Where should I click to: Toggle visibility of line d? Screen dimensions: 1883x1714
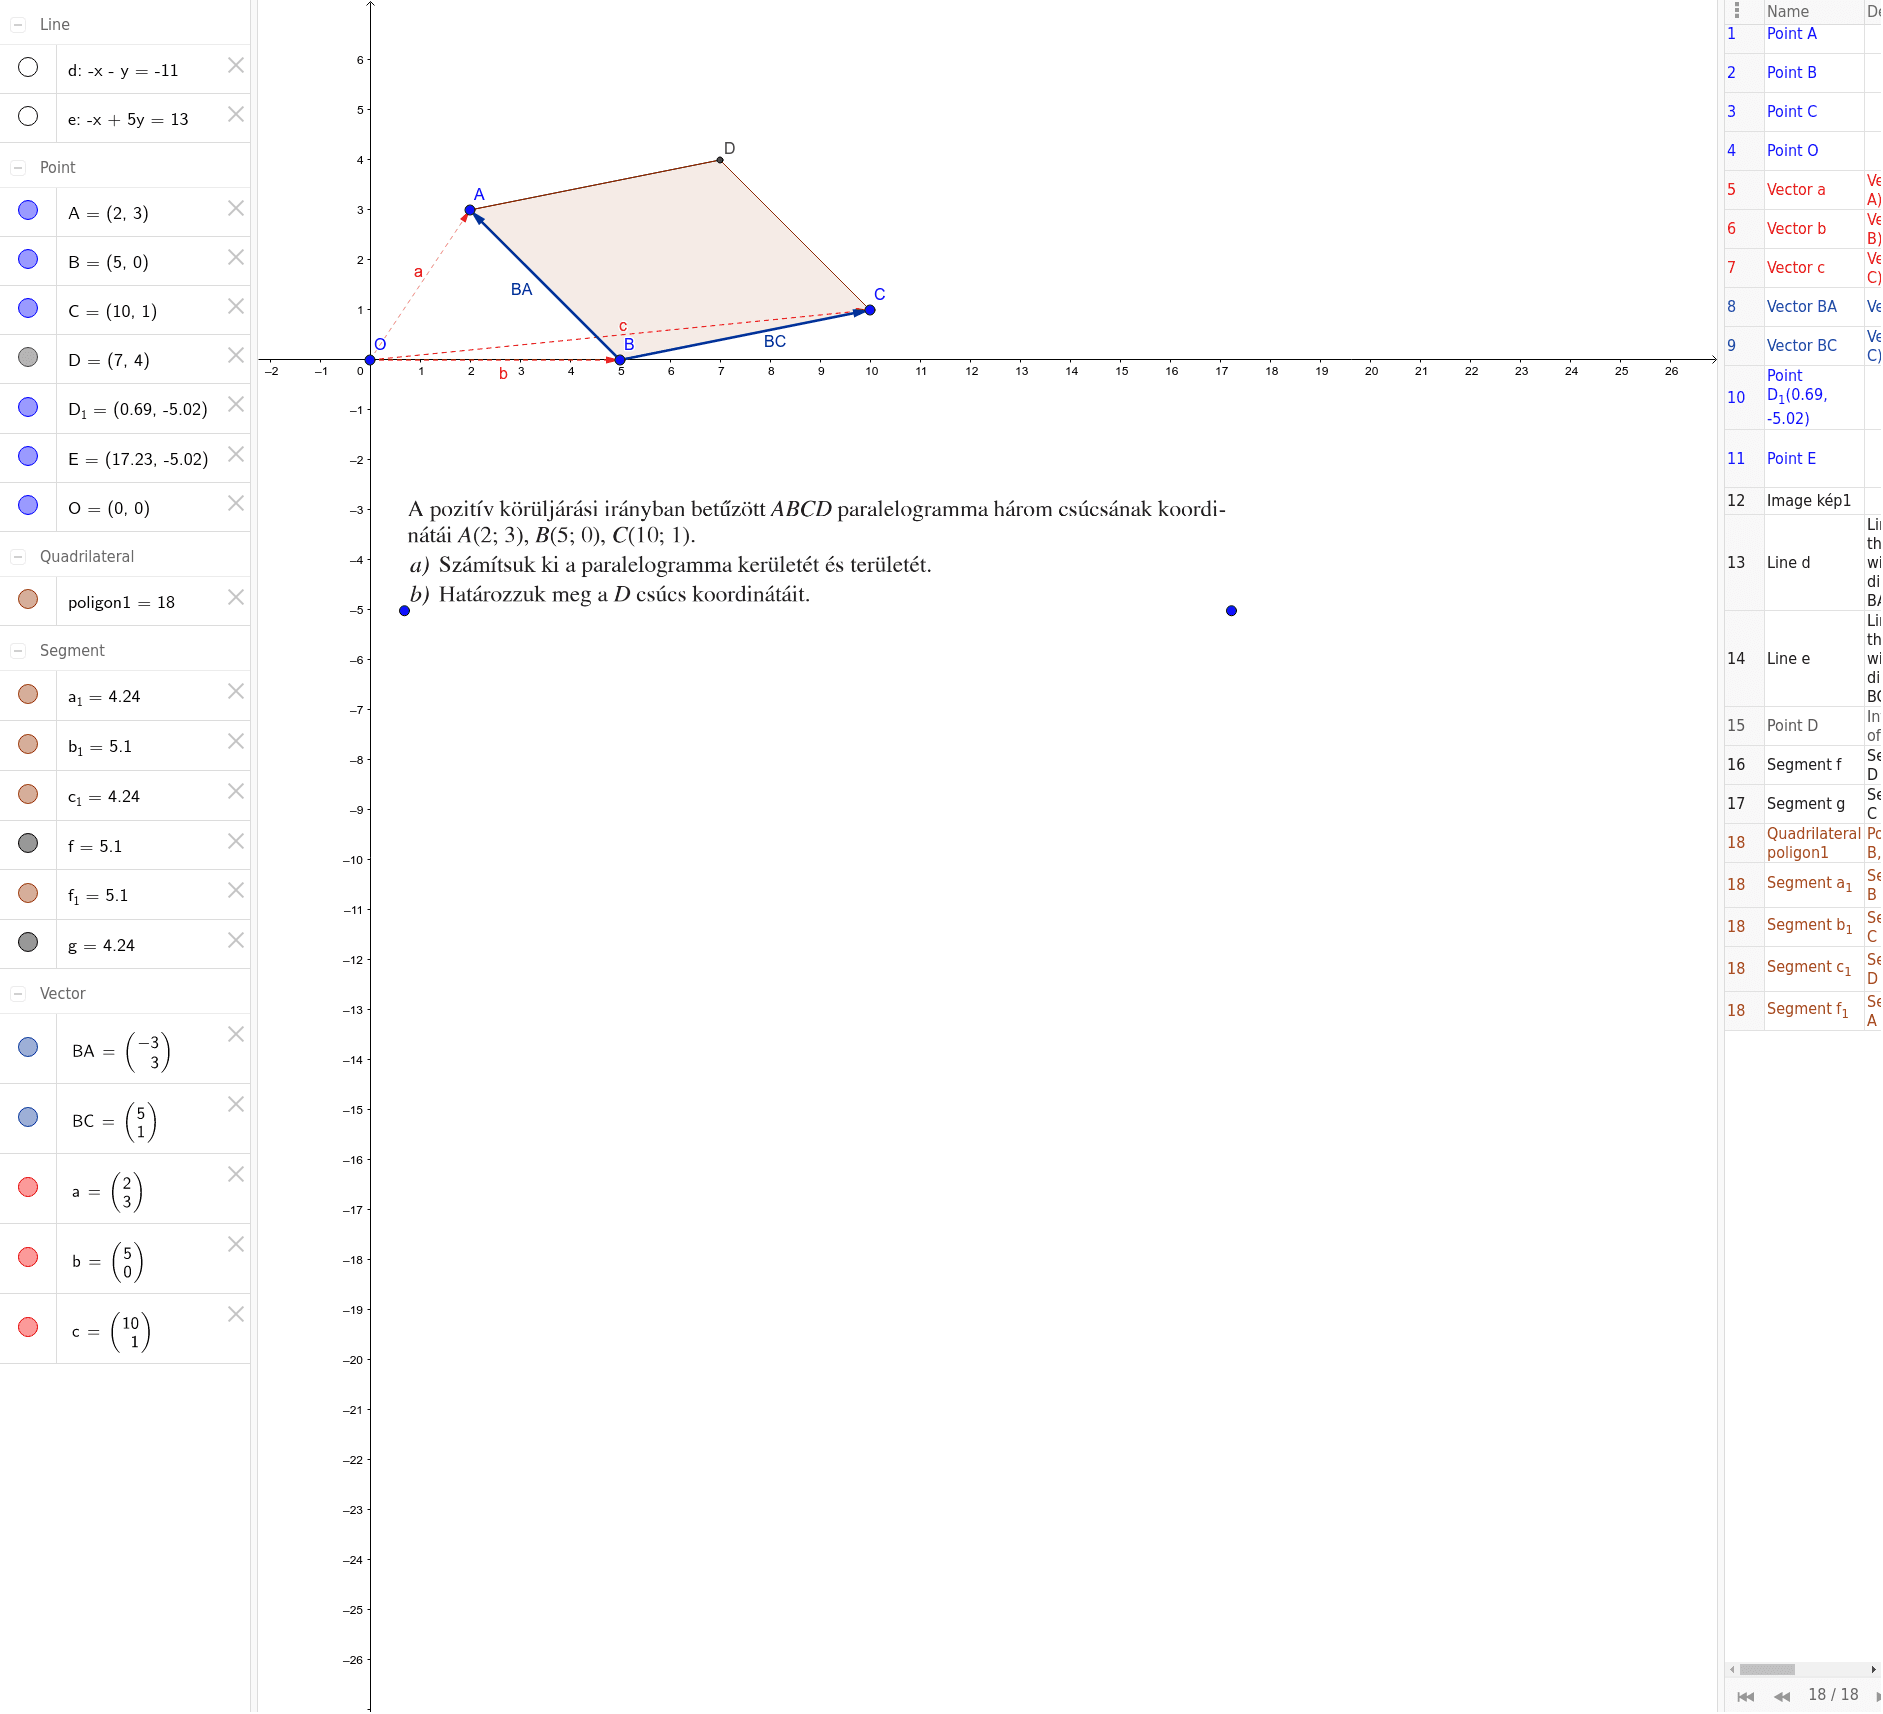point(28,67)
